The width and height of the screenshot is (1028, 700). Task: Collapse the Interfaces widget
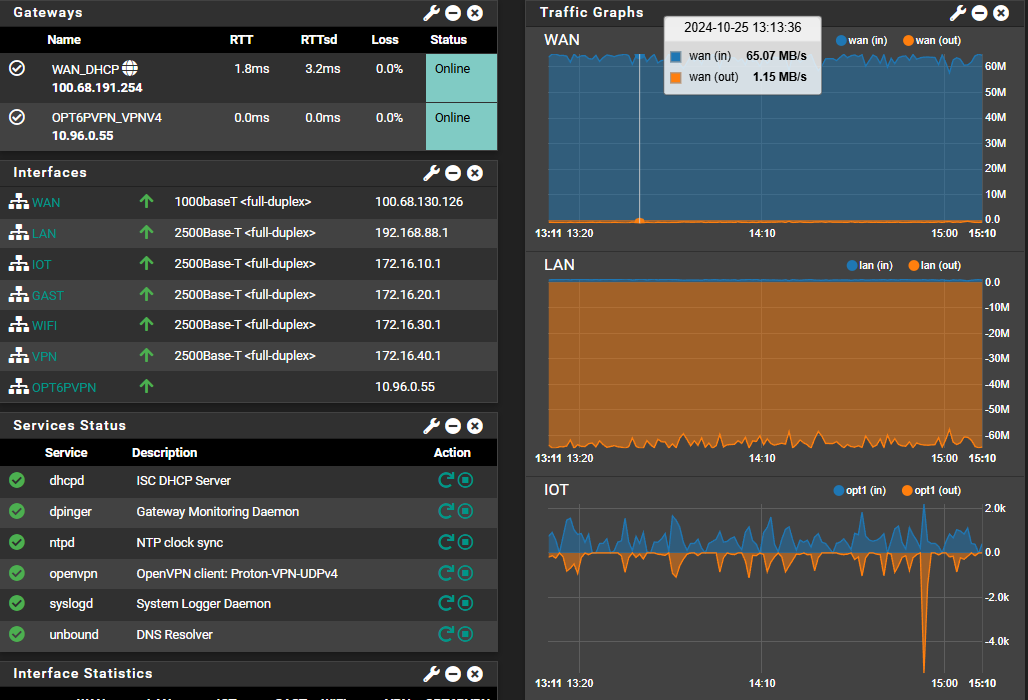tap(453, 173)
